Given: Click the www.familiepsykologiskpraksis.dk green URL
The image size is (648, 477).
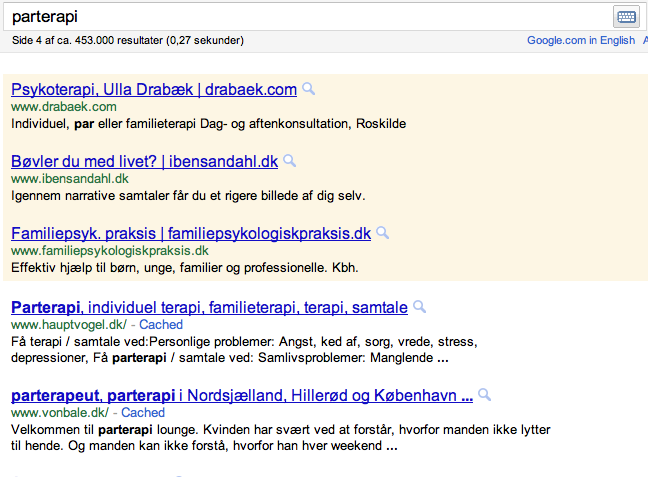Looking at the screenshot, I should (109, 250).
